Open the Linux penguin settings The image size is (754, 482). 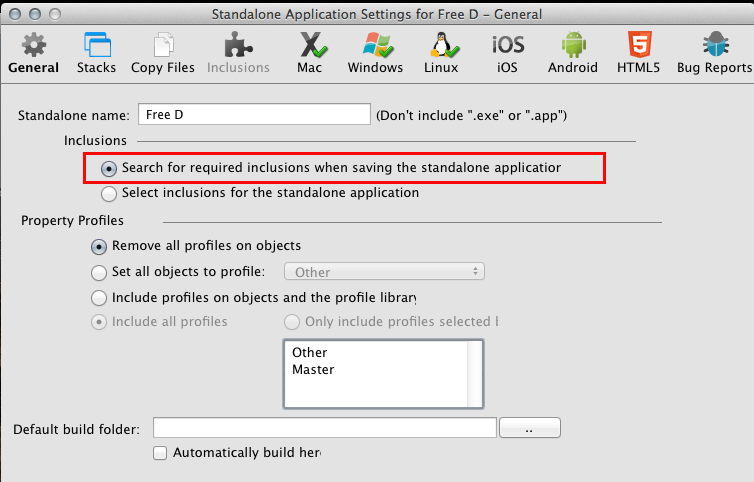click(x=442, y=53)
